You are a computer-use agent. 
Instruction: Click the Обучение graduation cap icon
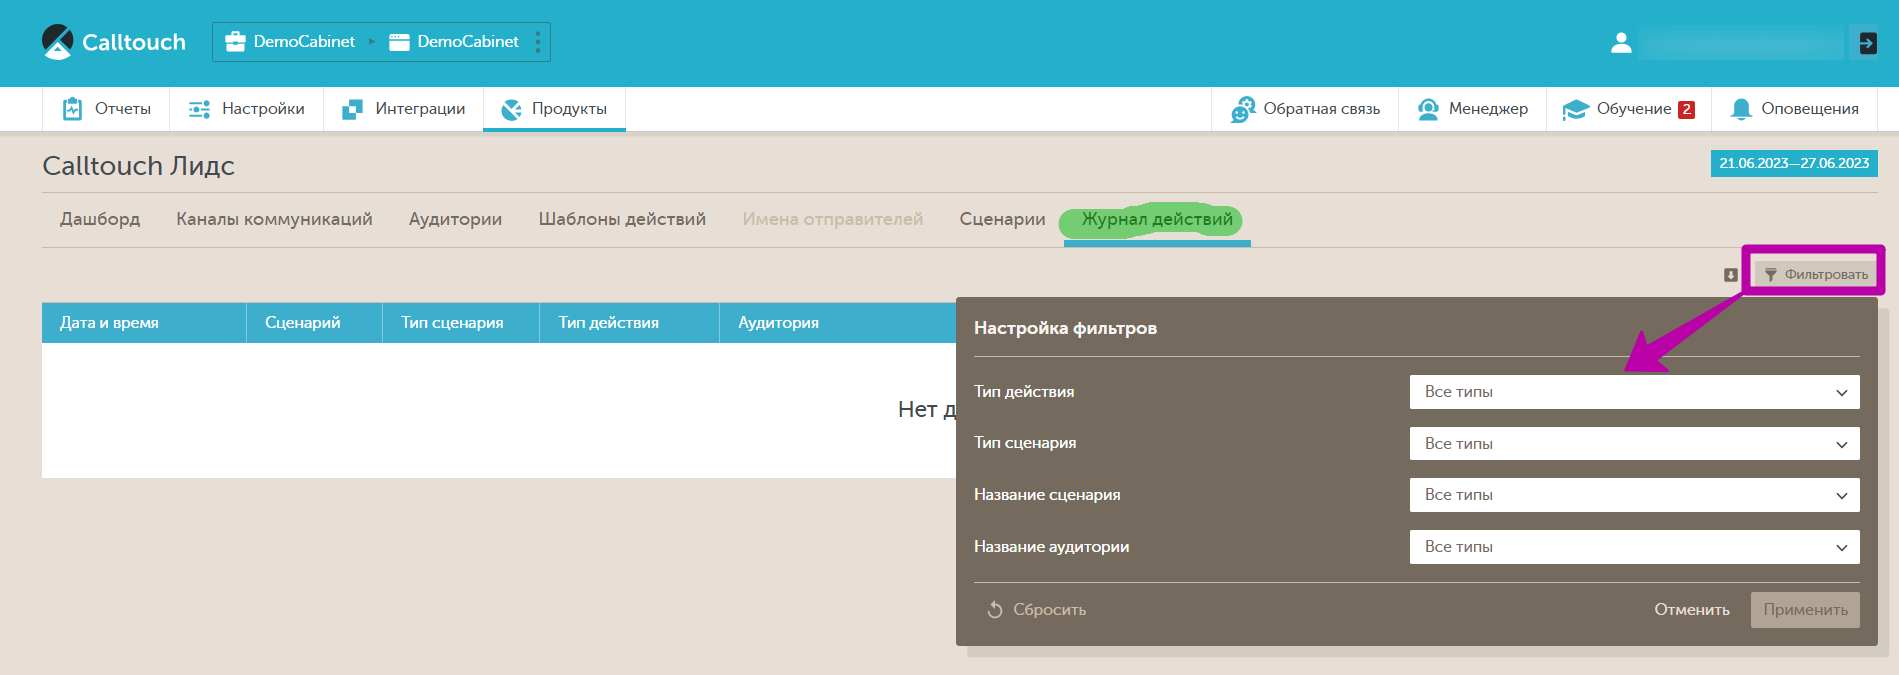(x=1576, y=109)
